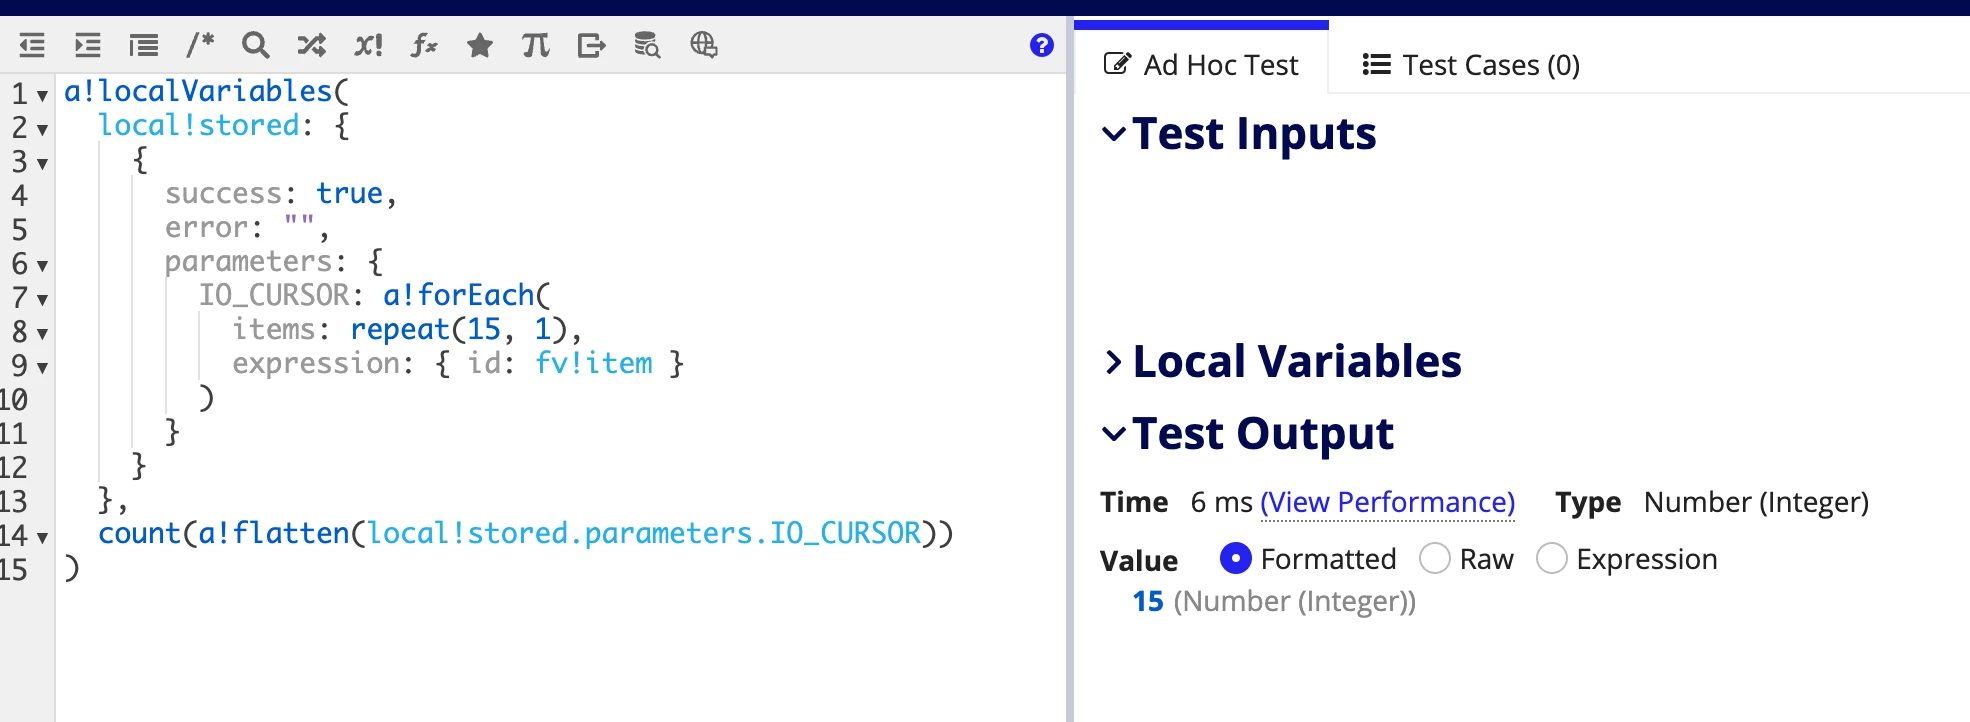Switch to the Test Cases (0) tab

tap(1471, 65)
